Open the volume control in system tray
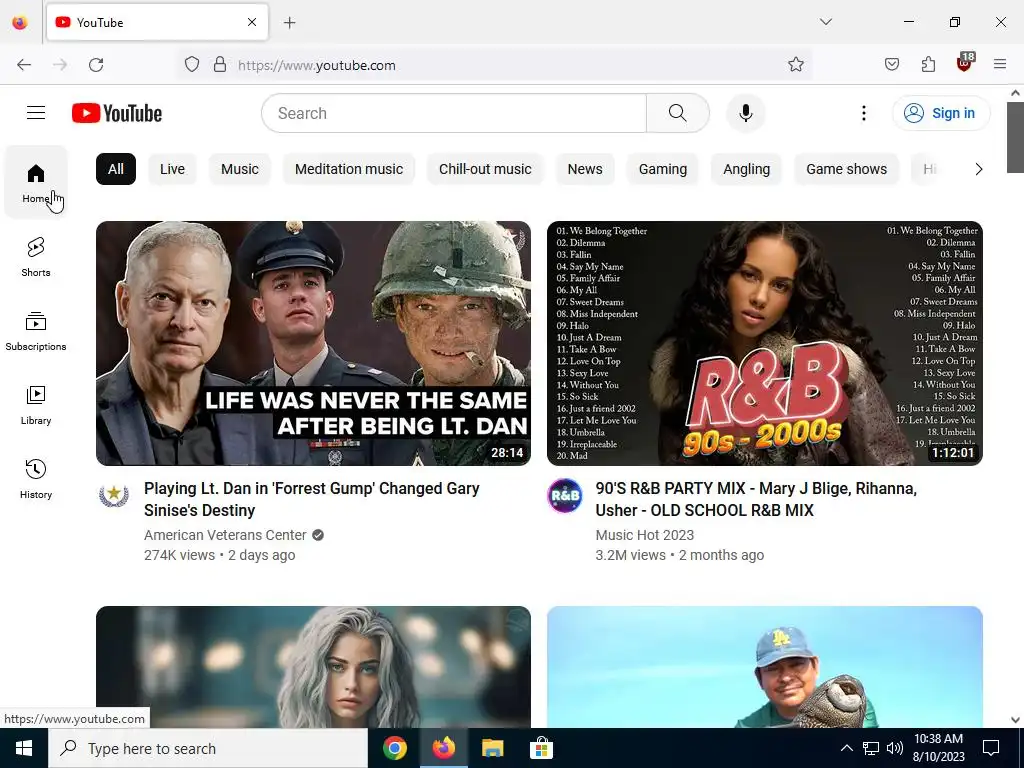Image resolution: width=1024 pixels, height=768 pixels. (895, 748)
